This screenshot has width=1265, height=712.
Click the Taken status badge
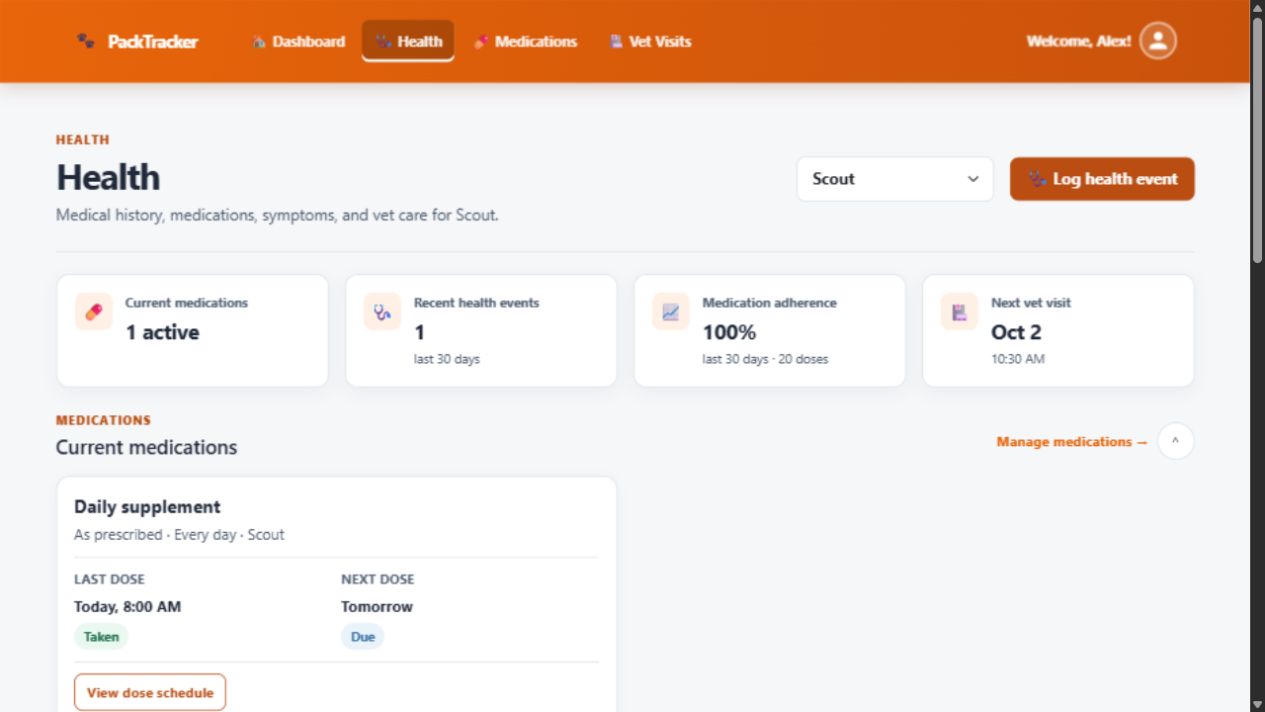tap(101, 637)
